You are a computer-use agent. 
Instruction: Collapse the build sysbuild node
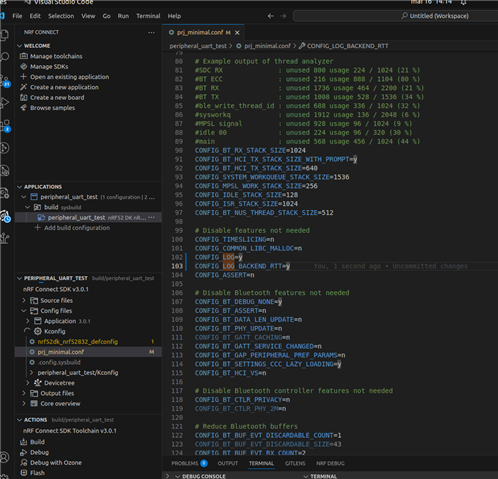(28, 207)
